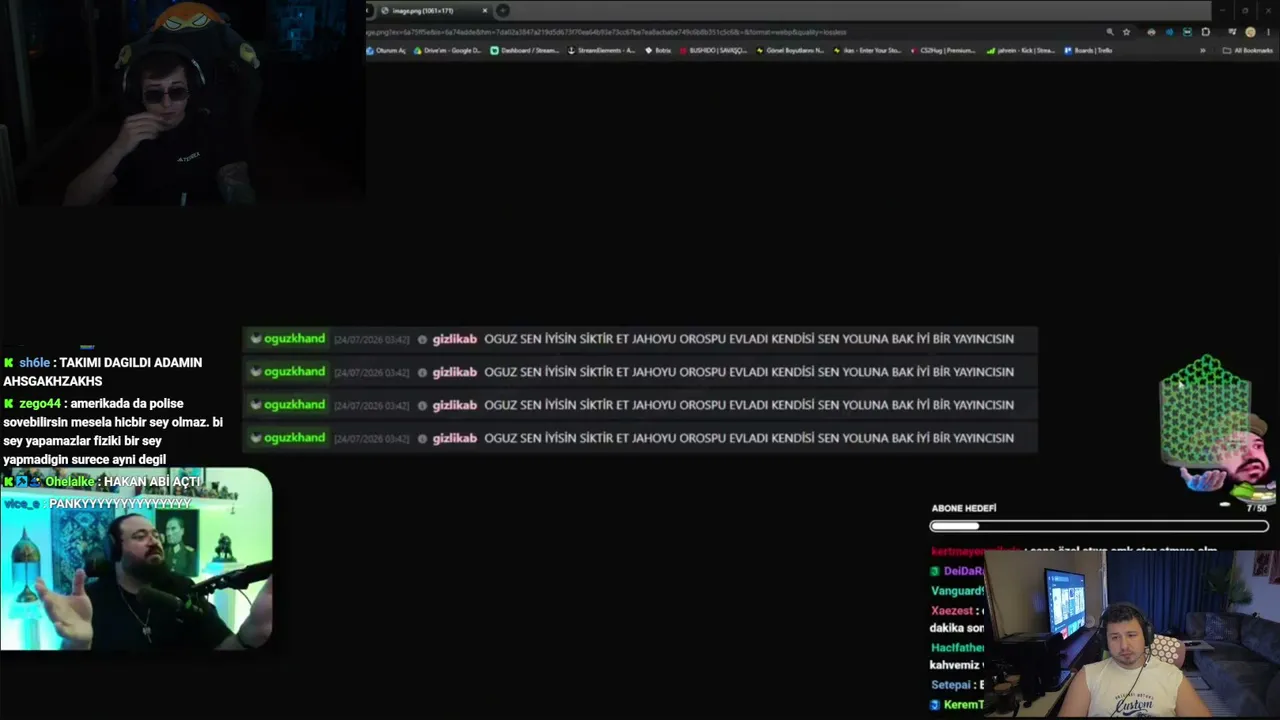Open the Boards Trello bookmark
1280x720 pixels.
(1088, 50)
